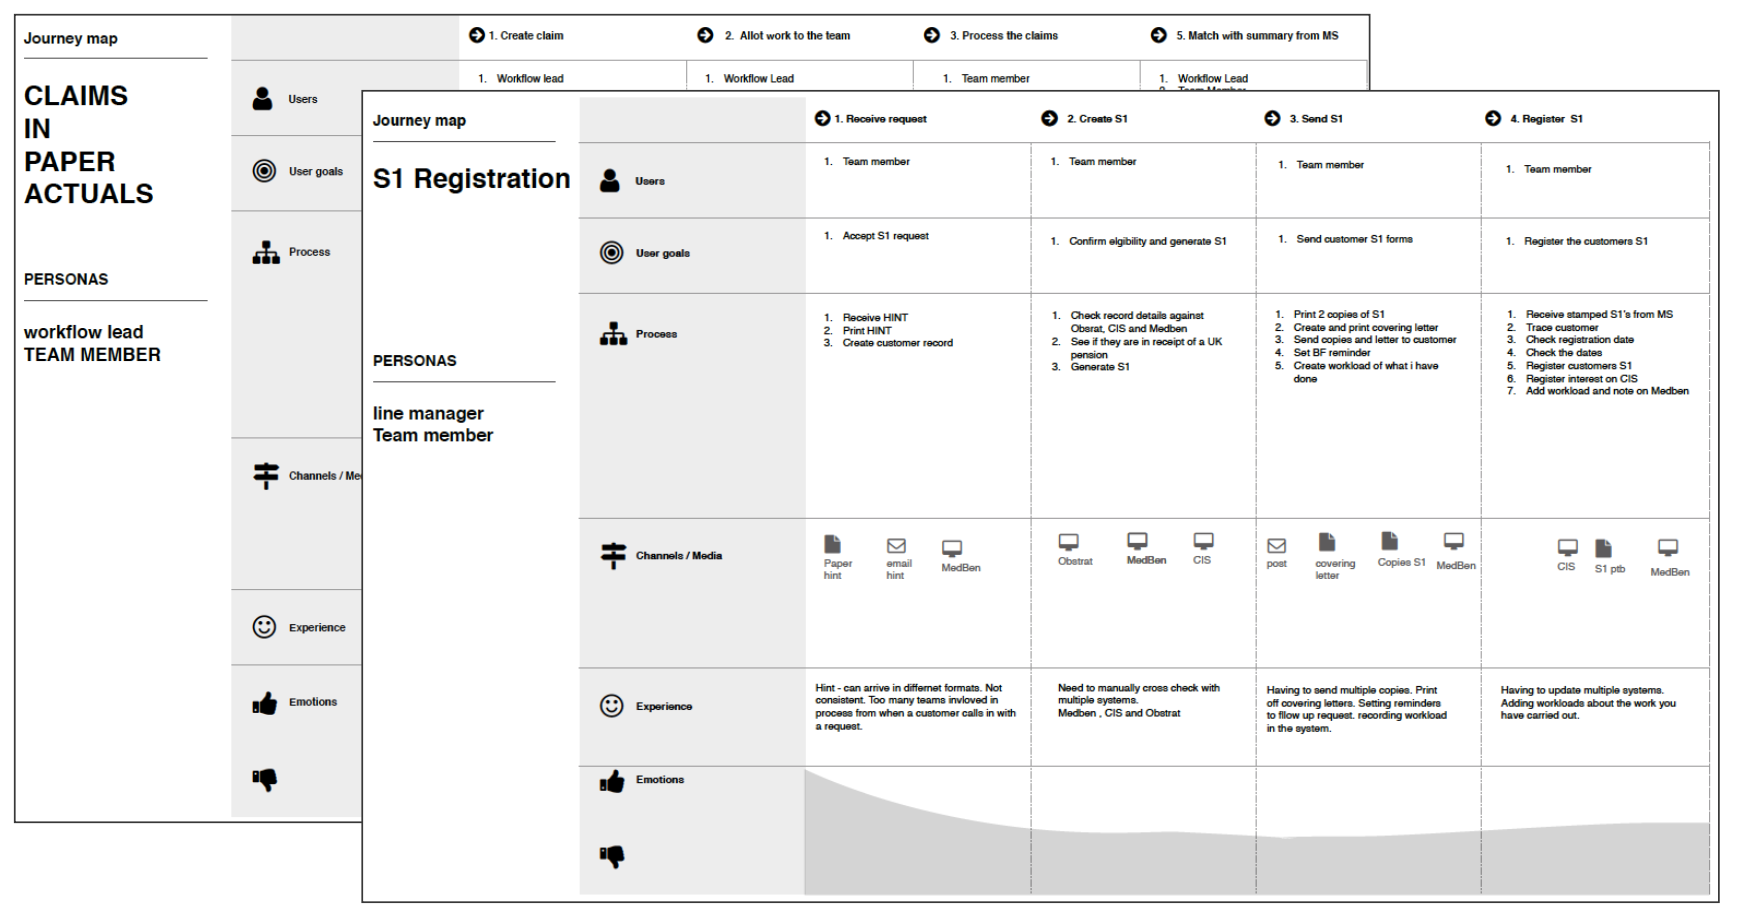1737x917 pixels.
Task: Click the Emotions thumbs-up icon in S1 Registration map
Action: (x=612, y=781)
